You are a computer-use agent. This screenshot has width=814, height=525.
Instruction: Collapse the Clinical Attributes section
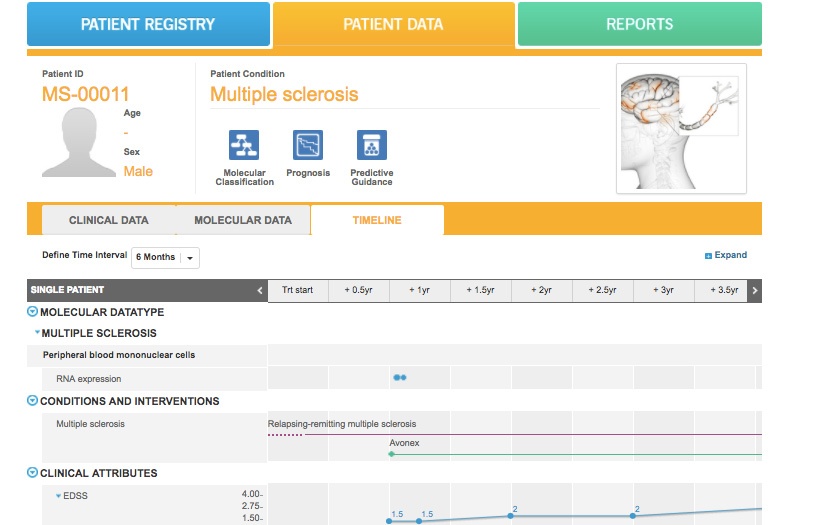32,473
